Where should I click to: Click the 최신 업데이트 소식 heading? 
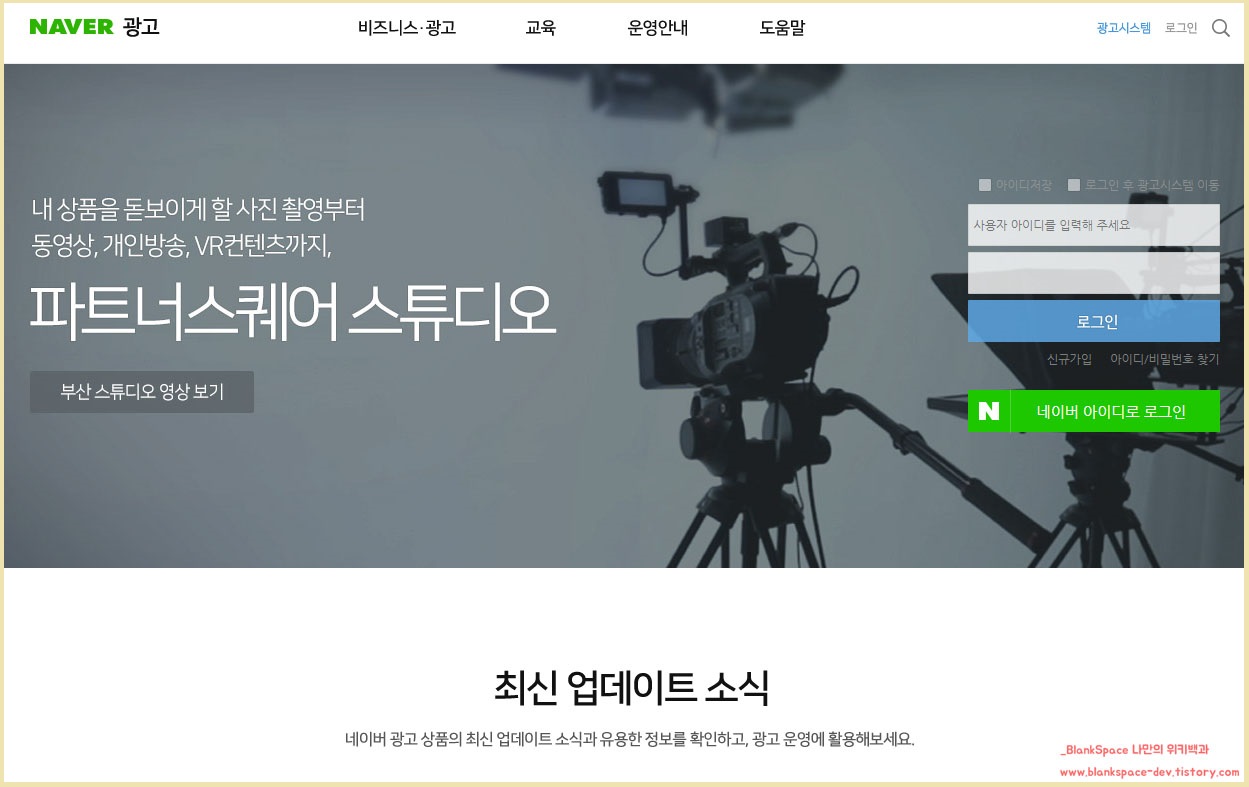631,687
